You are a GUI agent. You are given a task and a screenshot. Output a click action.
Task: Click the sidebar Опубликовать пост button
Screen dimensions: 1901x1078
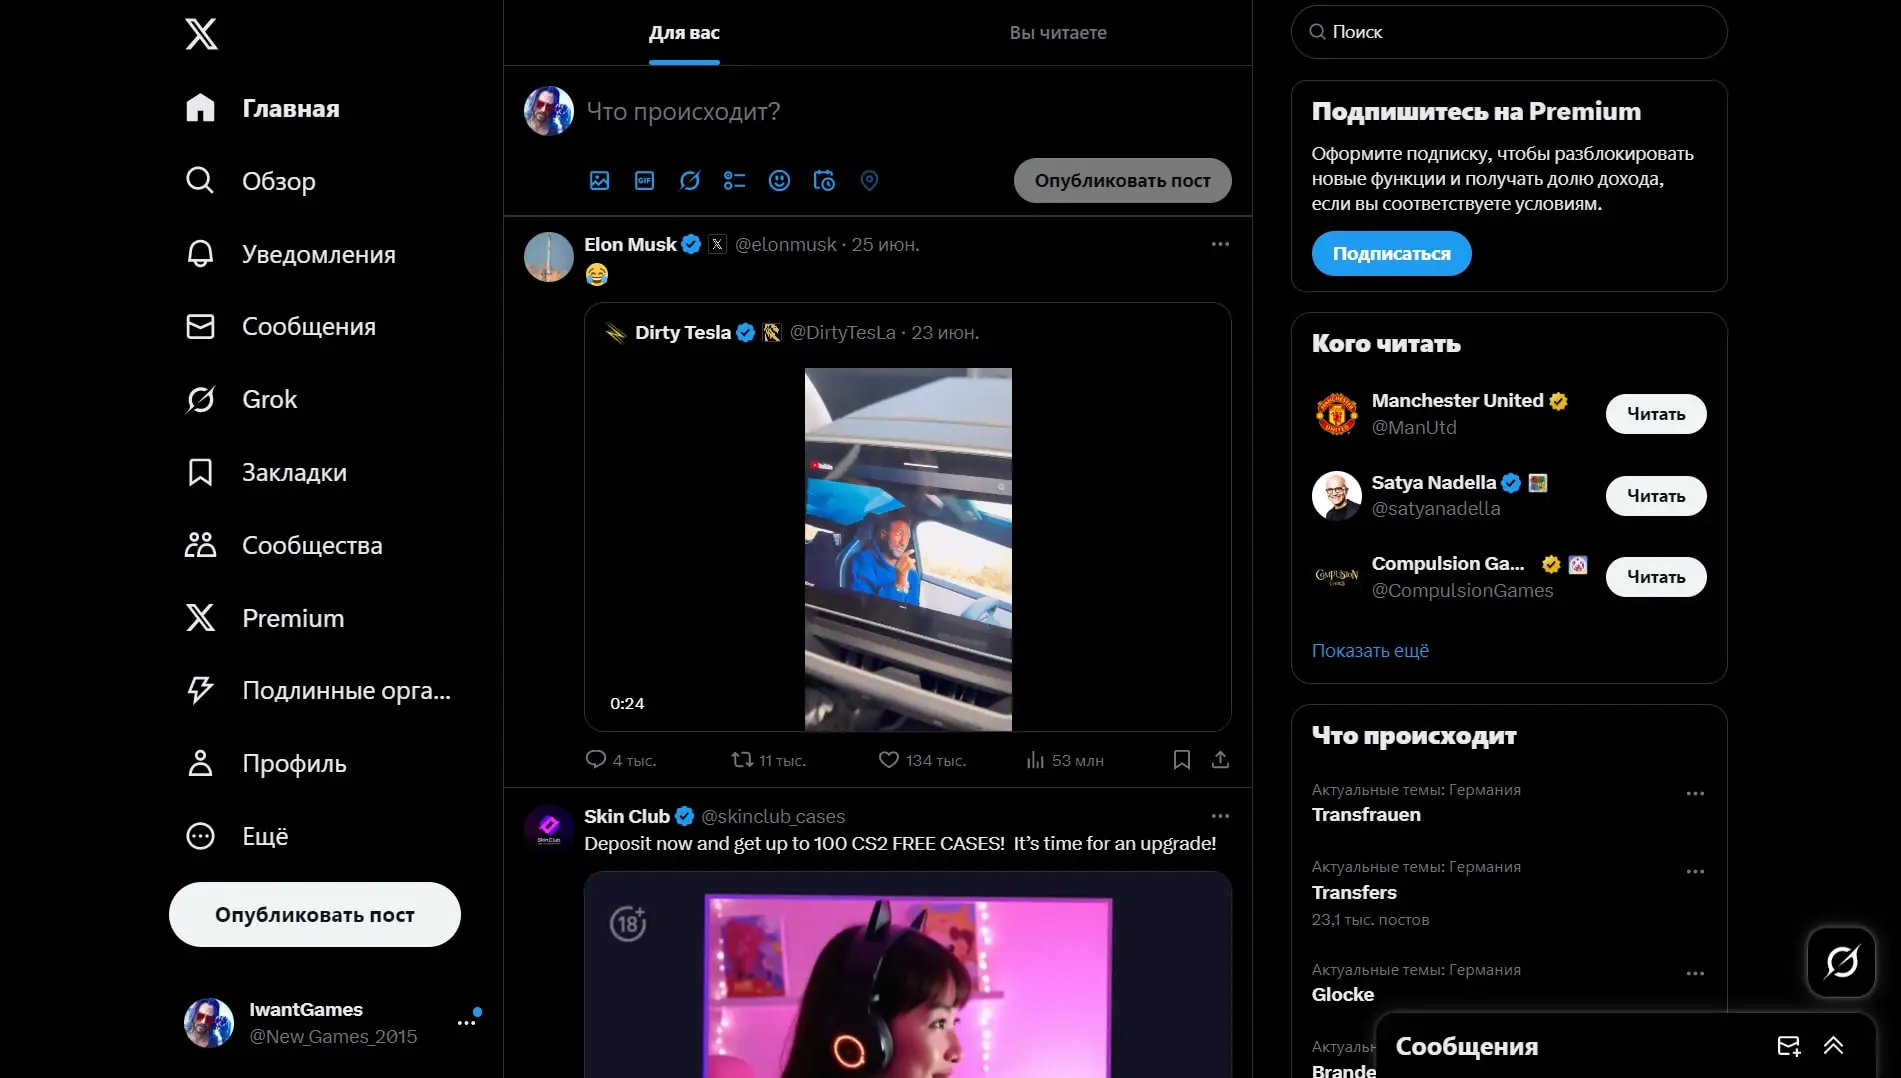click(315, 915)
